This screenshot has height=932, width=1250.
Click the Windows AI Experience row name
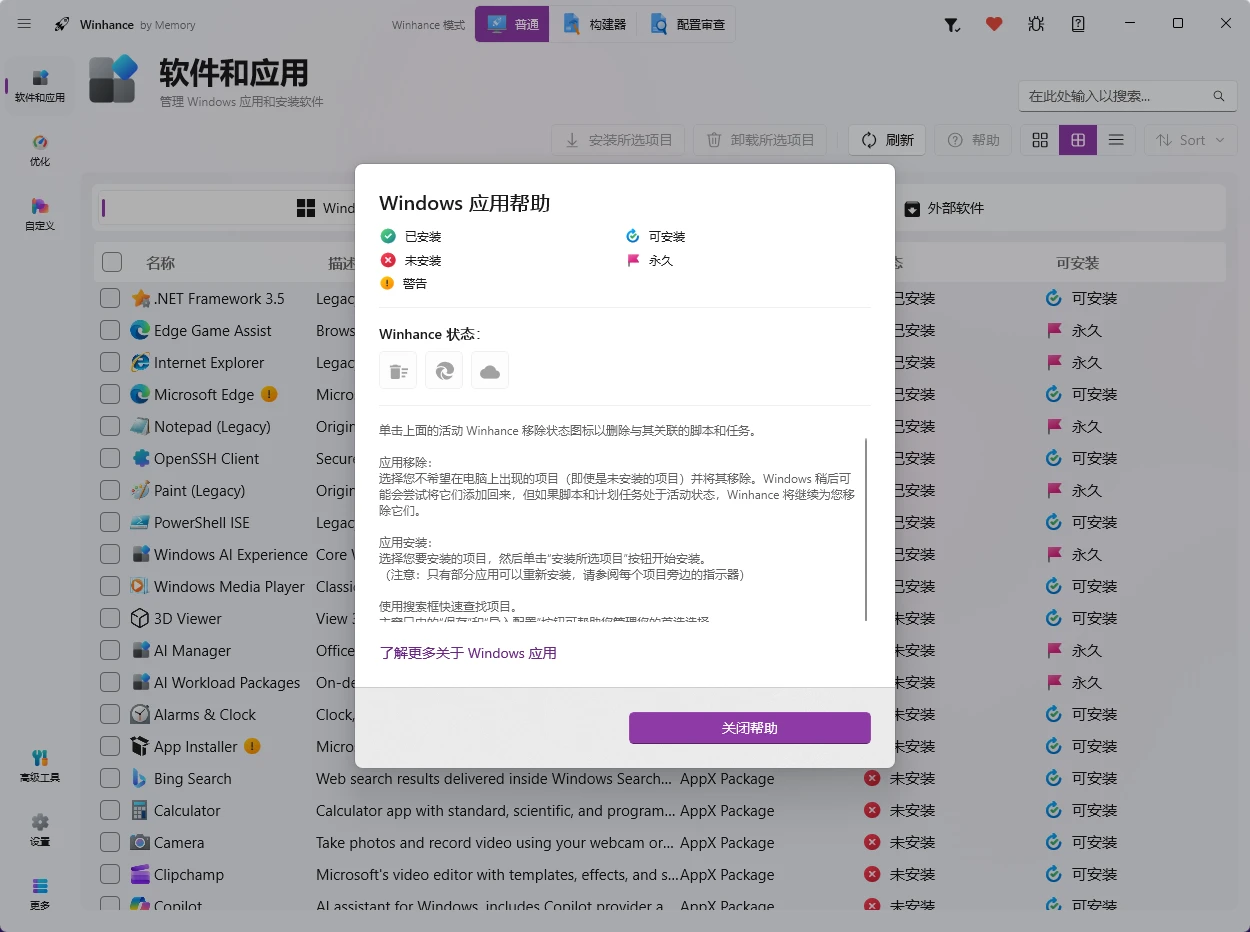click(231, 554)
